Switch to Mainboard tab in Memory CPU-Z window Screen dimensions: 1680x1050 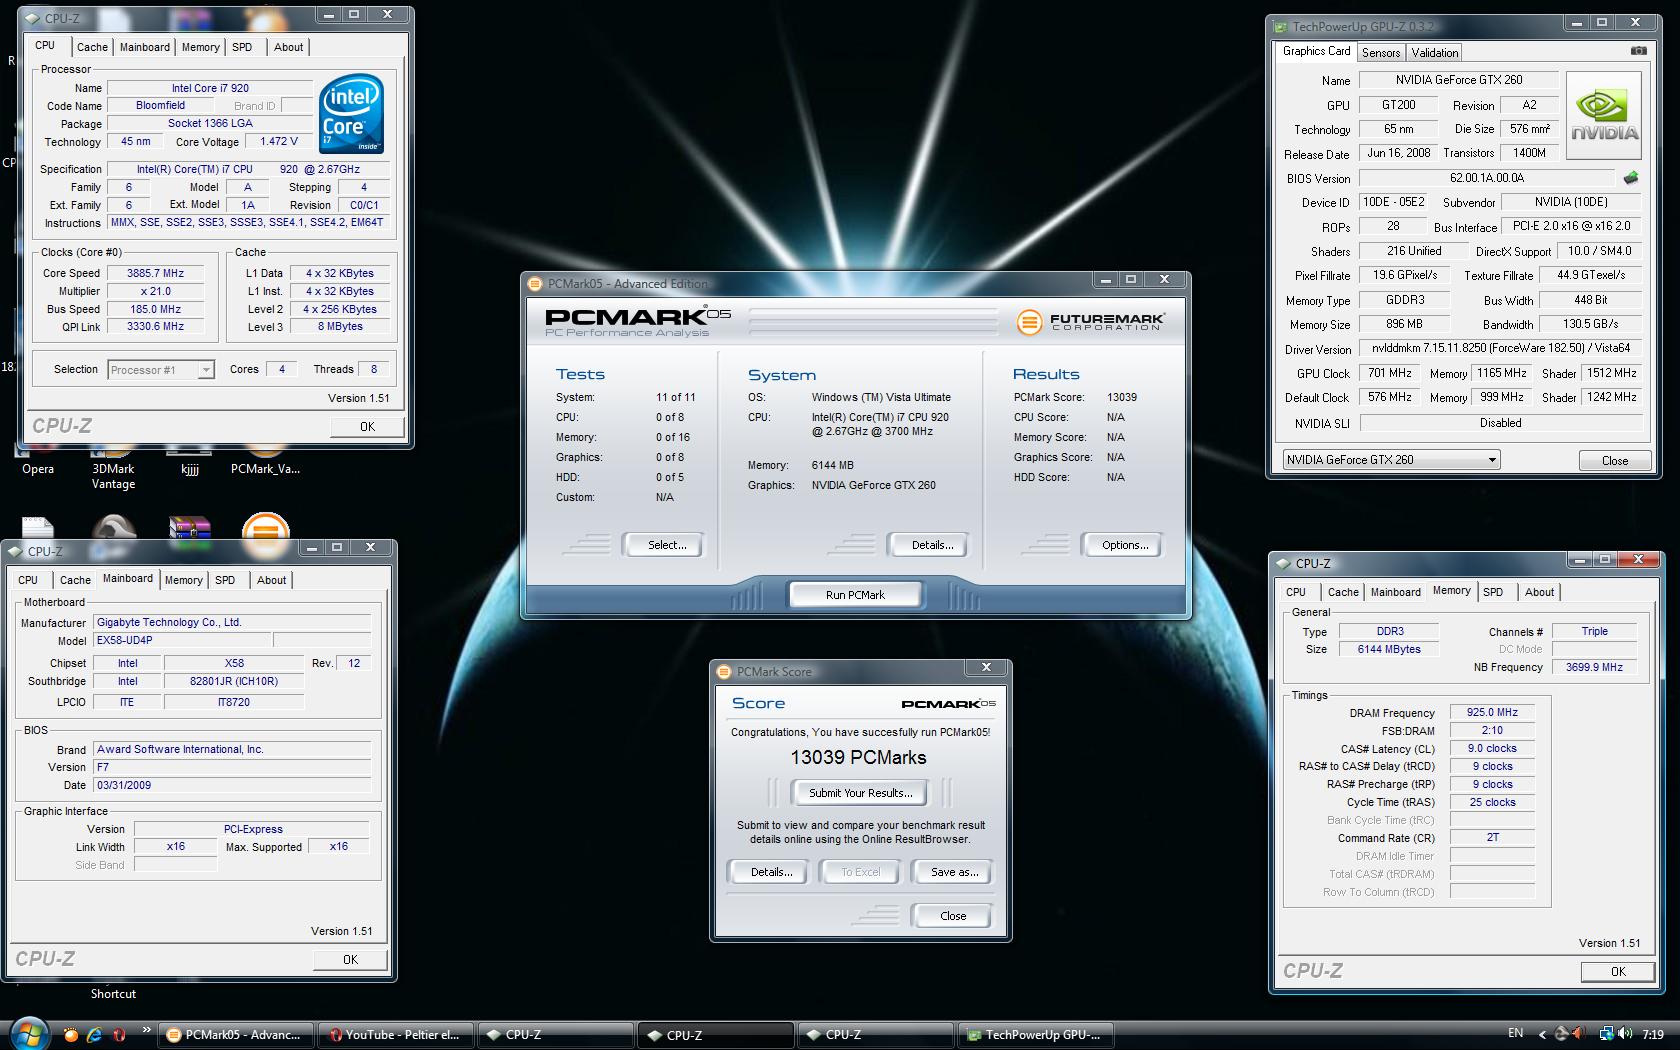click(1395, 592)
